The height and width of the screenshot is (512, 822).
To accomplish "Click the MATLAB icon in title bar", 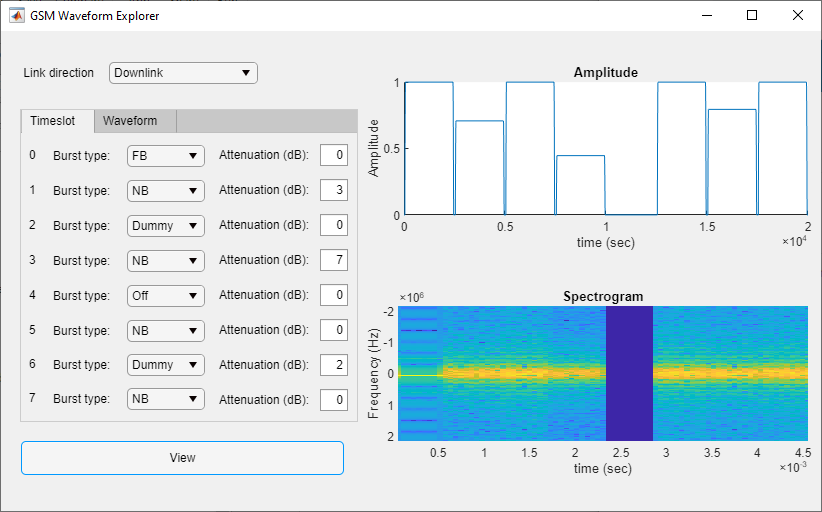I will click(x=17, y=15).
